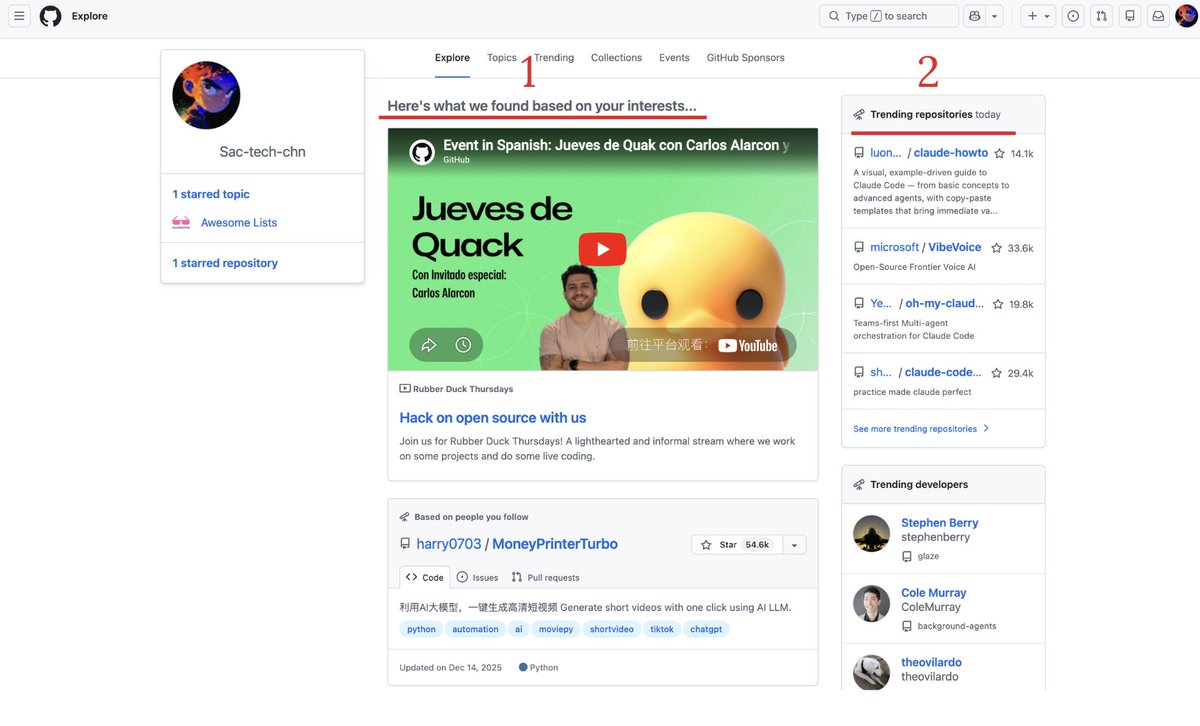
Task: Focus the Type / to search field
Action: pos(888,16)
